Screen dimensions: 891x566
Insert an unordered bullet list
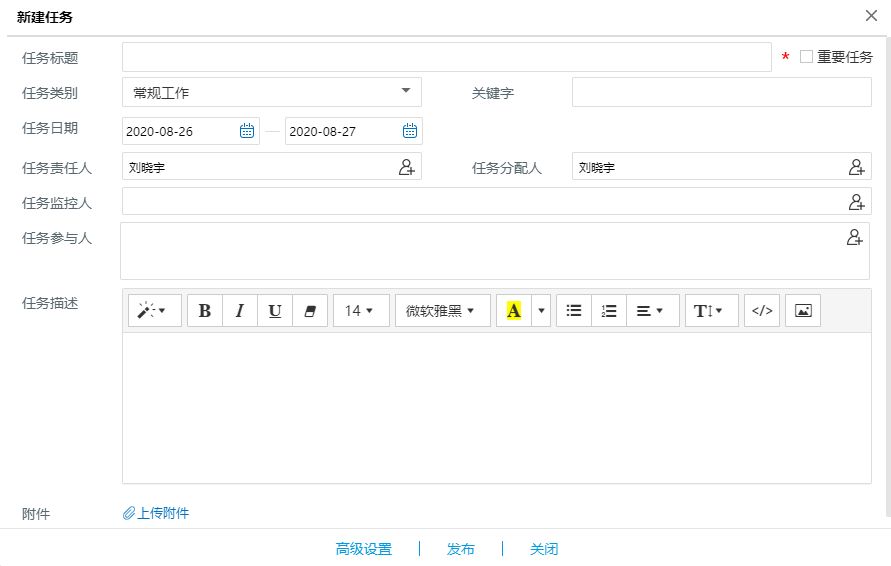(x=574, y=311)
